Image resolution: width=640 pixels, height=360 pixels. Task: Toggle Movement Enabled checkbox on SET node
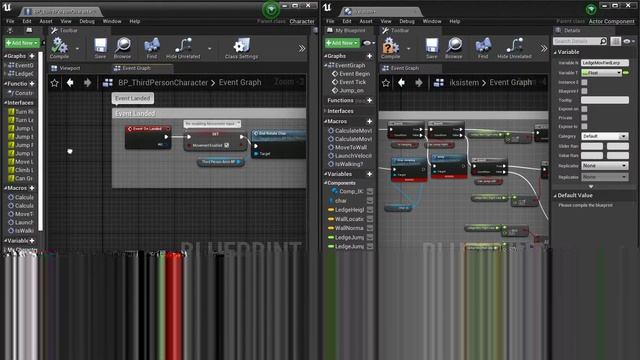pos(227,145)
